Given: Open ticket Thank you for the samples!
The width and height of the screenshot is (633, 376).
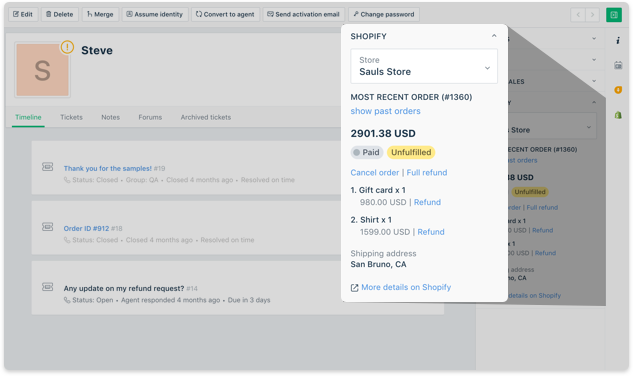Looking at the screenshot, I should pos(107,168).
